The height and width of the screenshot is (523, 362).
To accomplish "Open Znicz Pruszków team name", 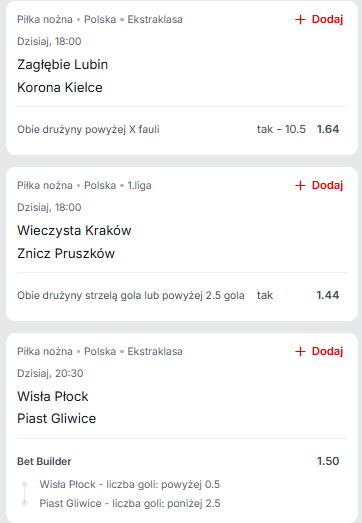I will pos(66,253).
